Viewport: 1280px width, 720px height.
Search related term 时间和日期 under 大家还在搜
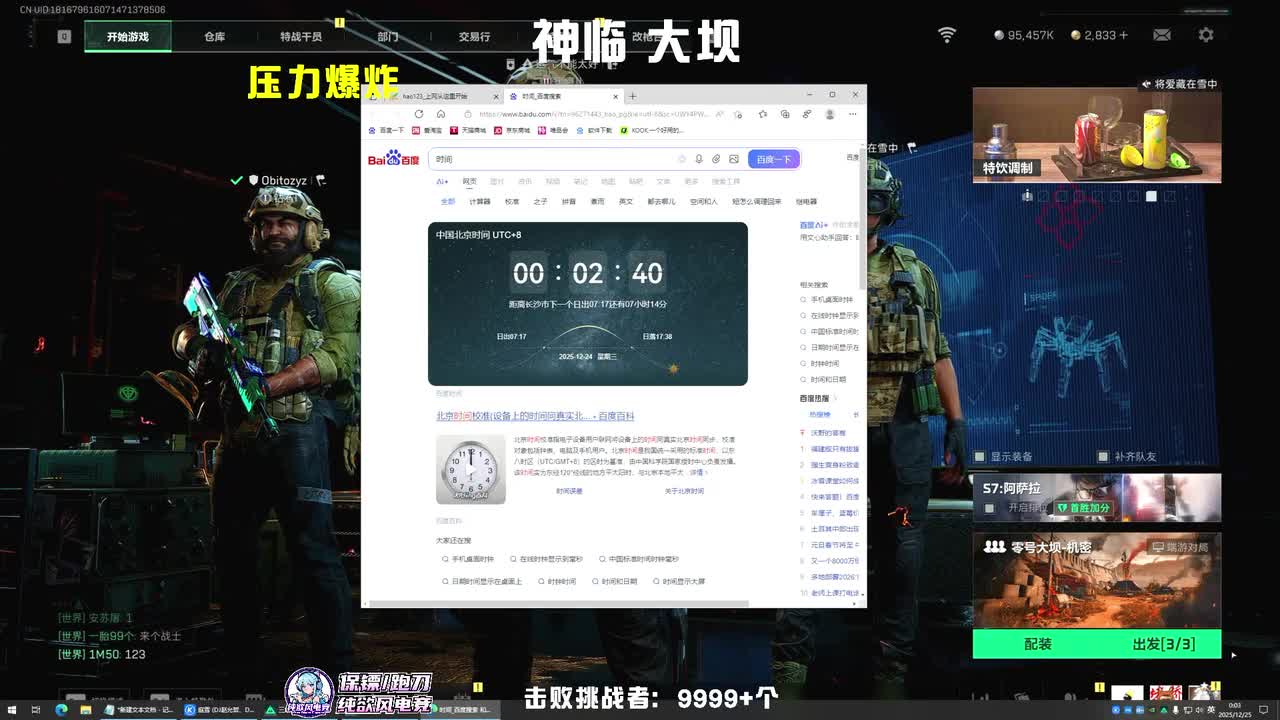click(615, 581)
